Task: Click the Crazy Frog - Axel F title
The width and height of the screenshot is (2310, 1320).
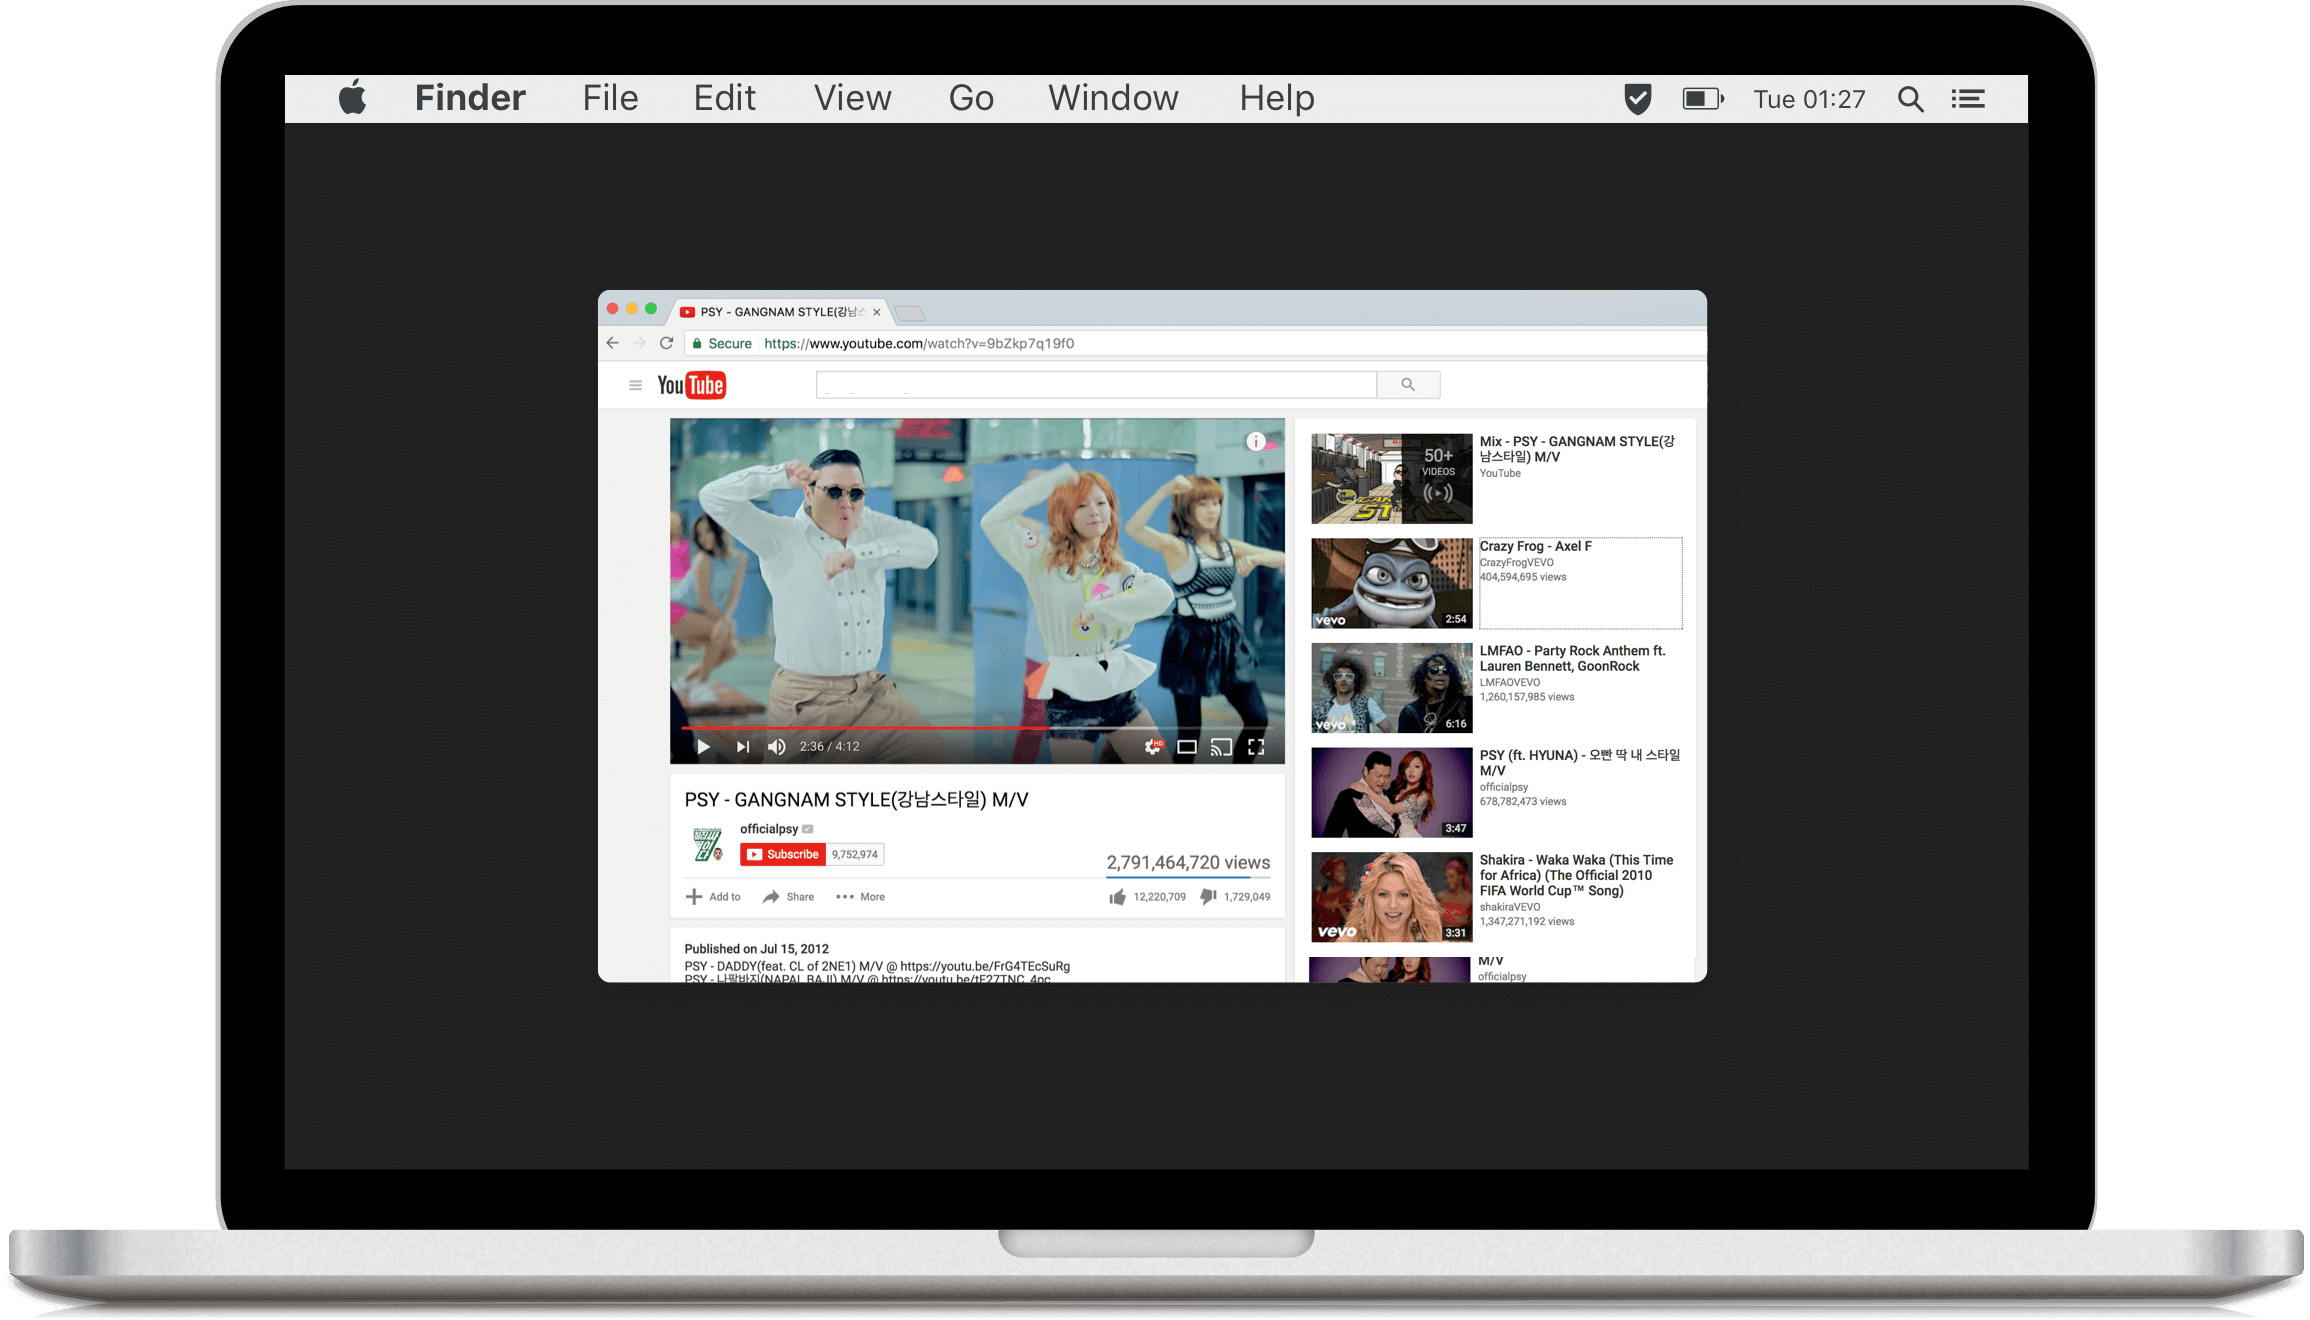Action: (1535, 546)
